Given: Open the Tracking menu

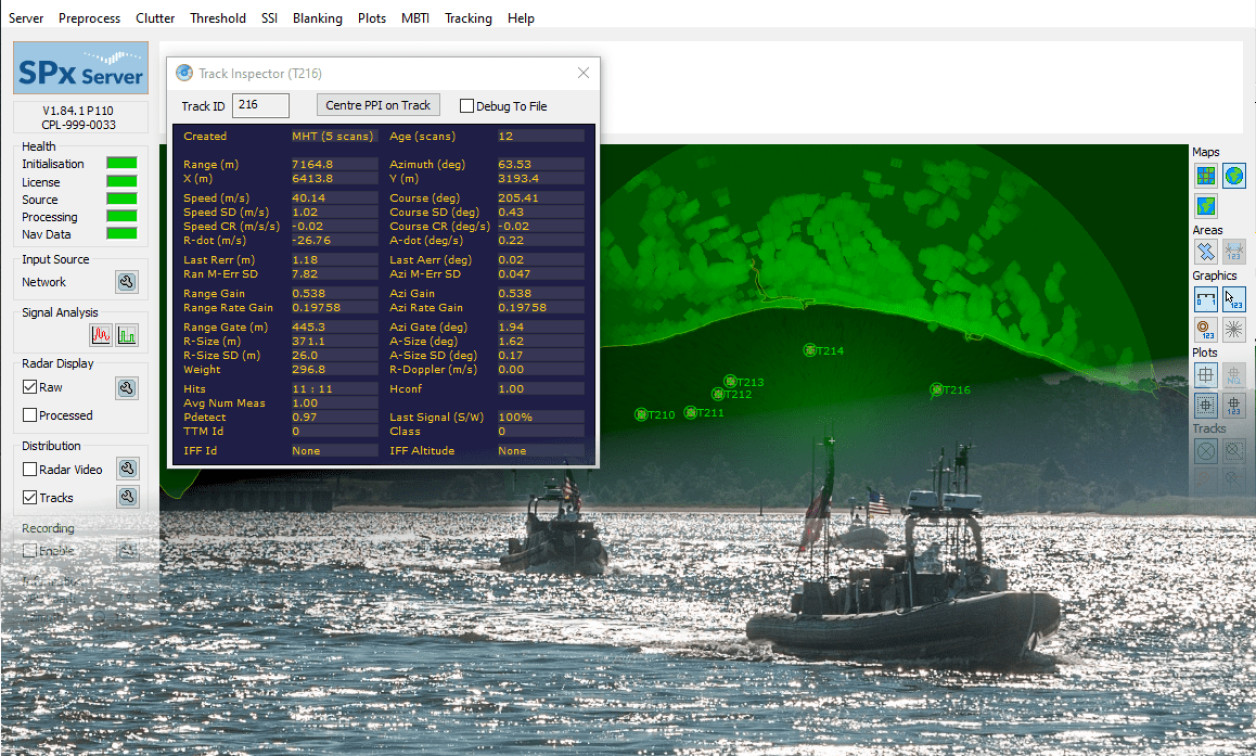Looking at the screenshot, I should click(x=468, y=18).
